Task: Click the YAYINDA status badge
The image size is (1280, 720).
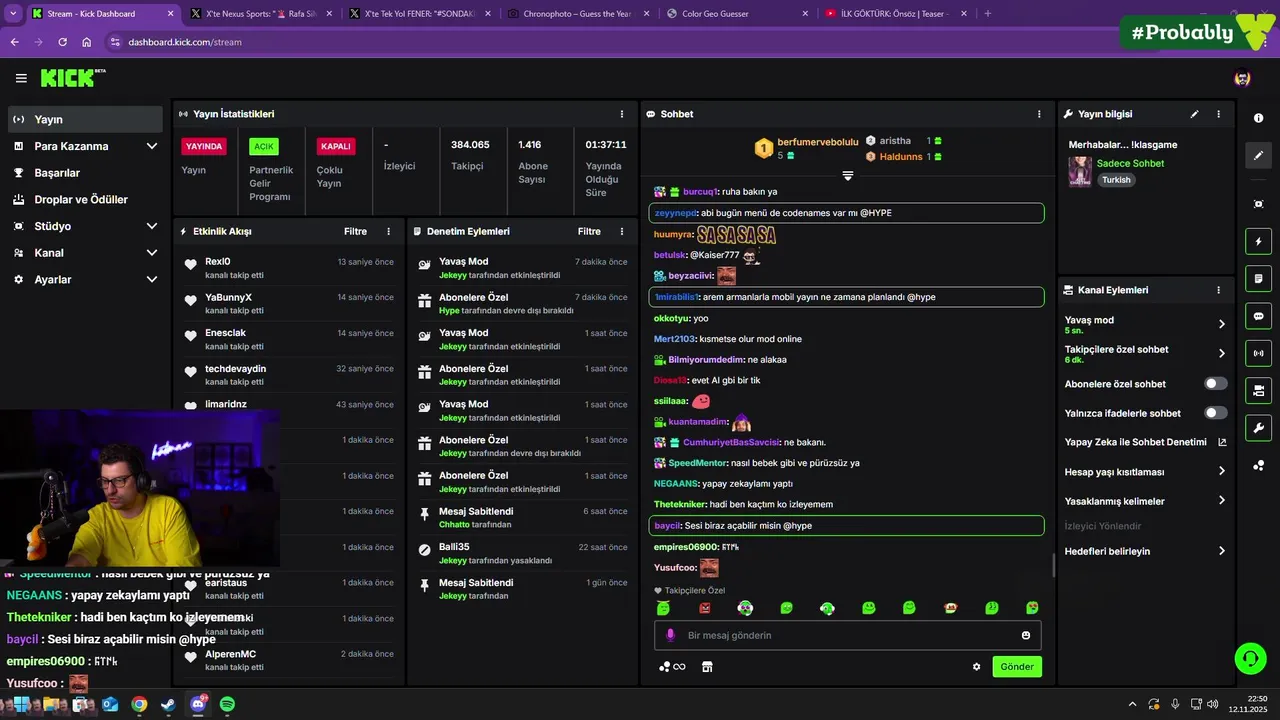Action: [x=204, y=146]
